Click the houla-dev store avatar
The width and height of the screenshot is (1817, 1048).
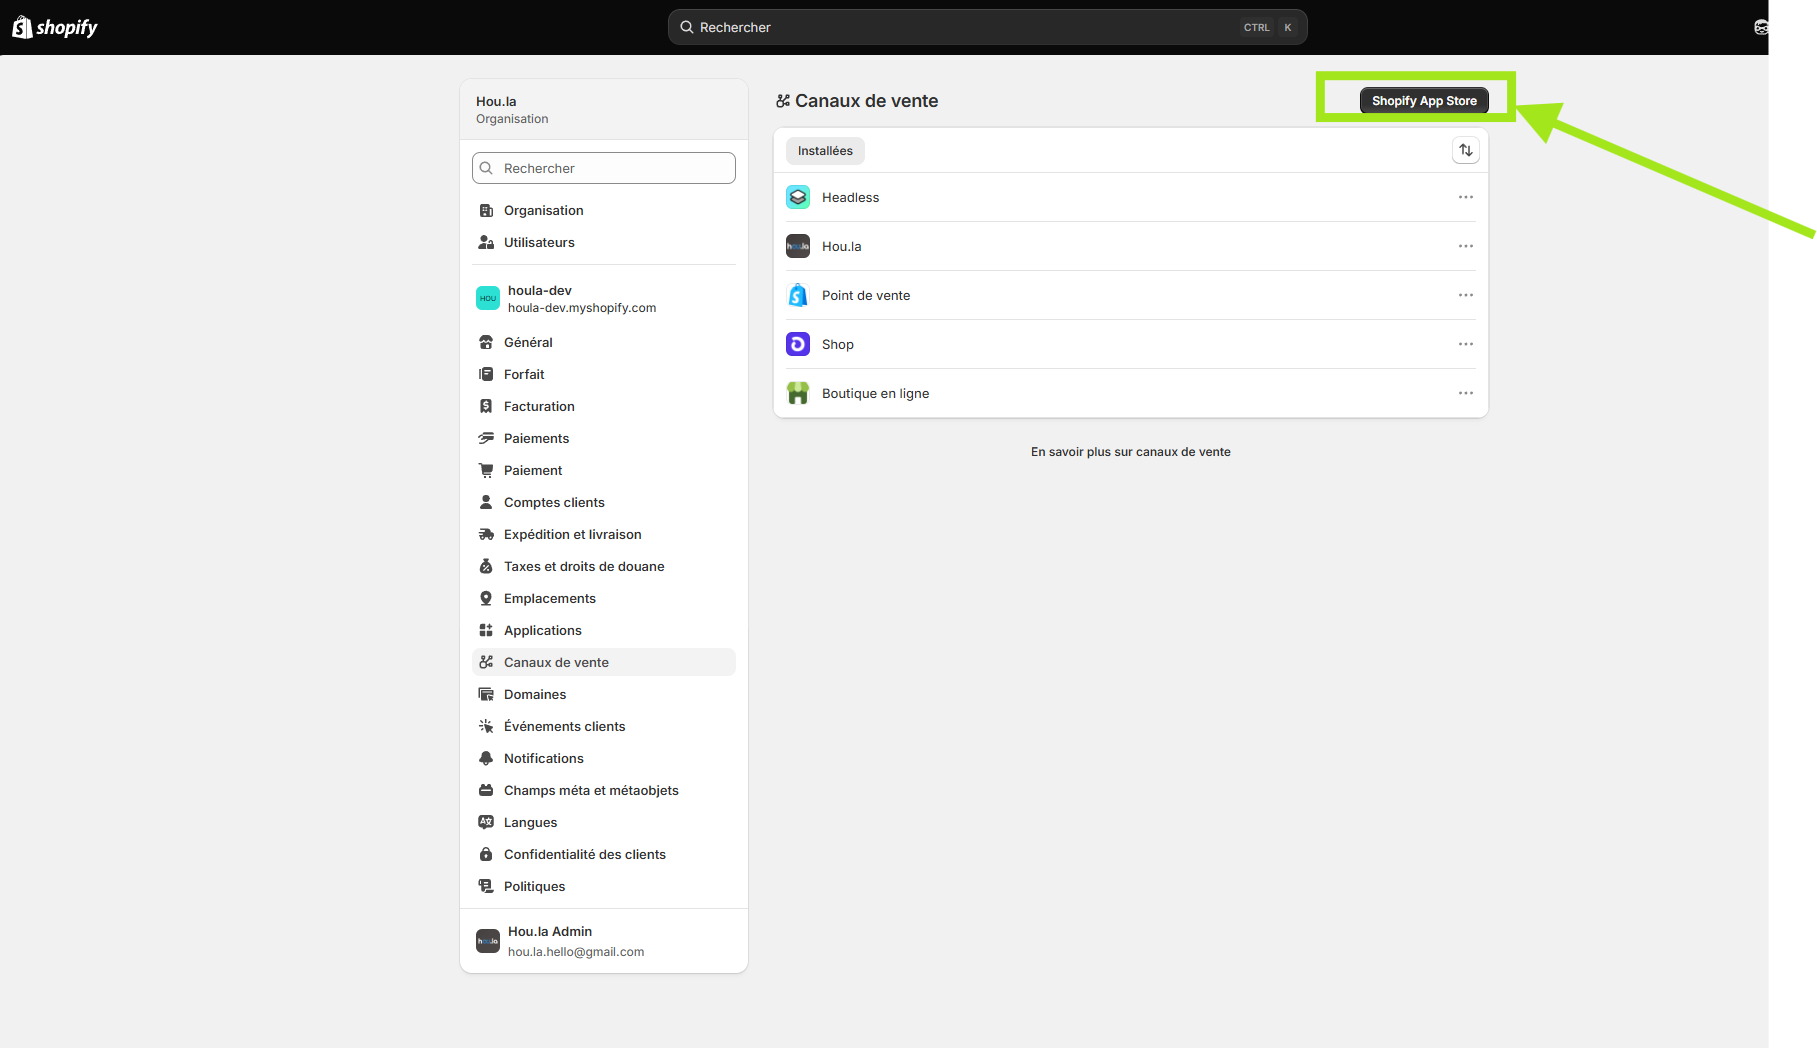tap(488, 298)
